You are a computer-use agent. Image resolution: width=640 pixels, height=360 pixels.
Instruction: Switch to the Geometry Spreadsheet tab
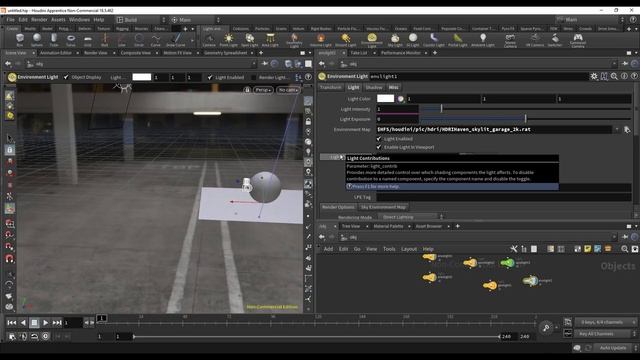(226, 53)
